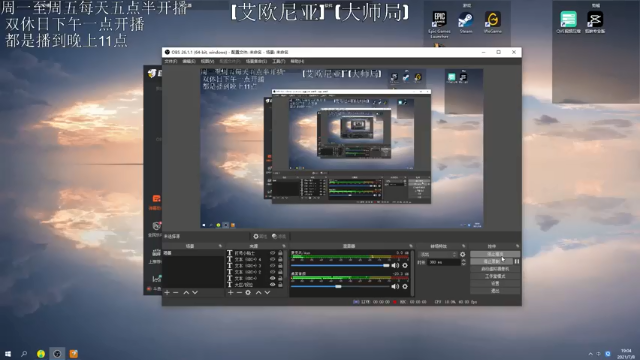Viewport: 640px width, 360px height.
Task: Toggle visibility of source 文本 (GDI+) 4
Action: pyautogui.click(x=273, y=259)
